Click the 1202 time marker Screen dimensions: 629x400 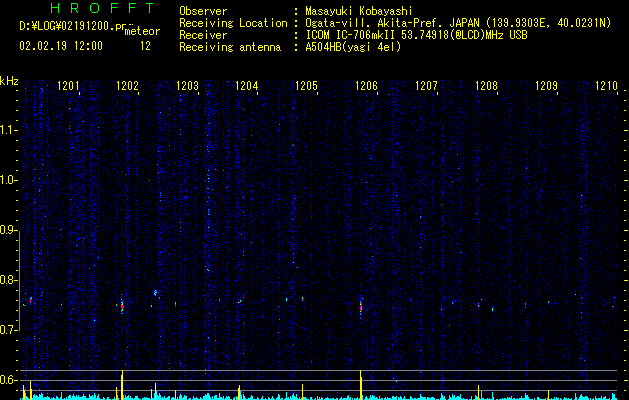click(x=127, y=85)
